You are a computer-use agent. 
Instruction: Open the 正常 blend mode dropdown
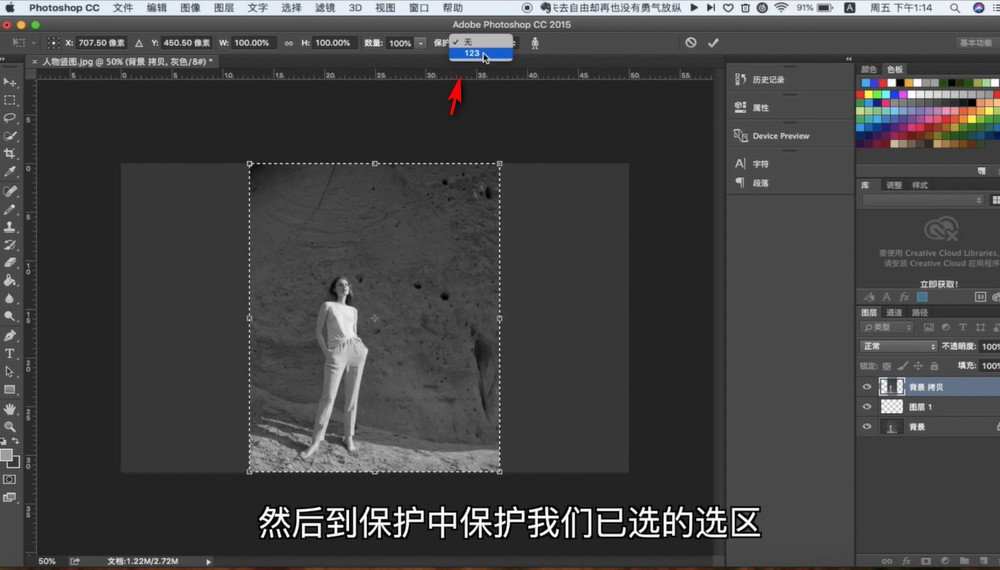(899, 346)
